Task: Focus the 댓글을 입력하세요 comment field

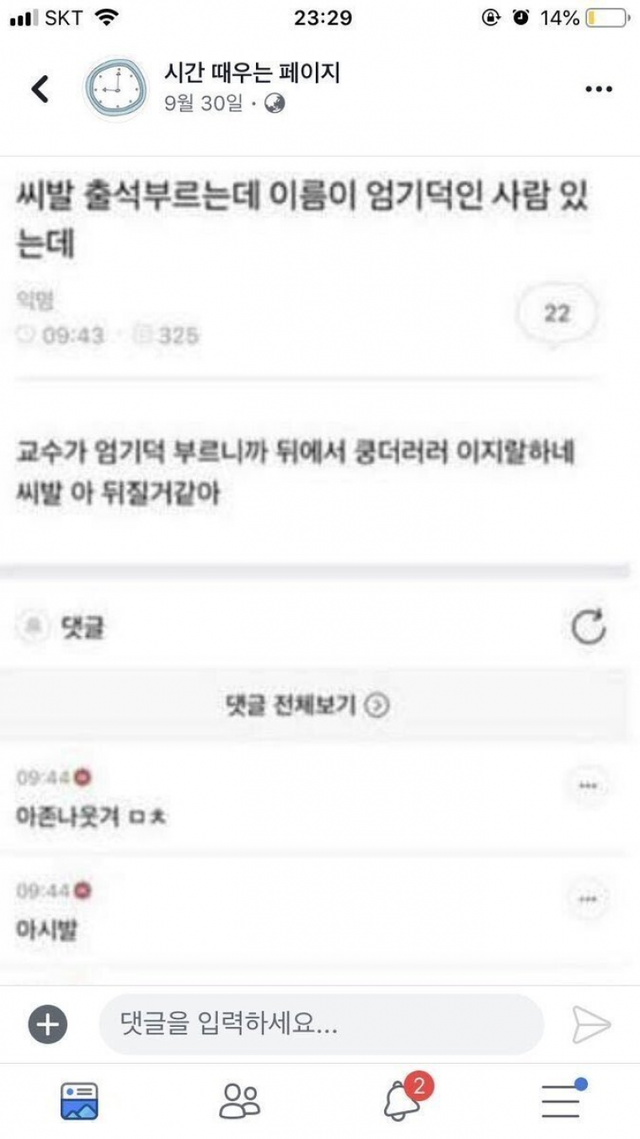Action: pyautogui.click(x=321, y=1025)
